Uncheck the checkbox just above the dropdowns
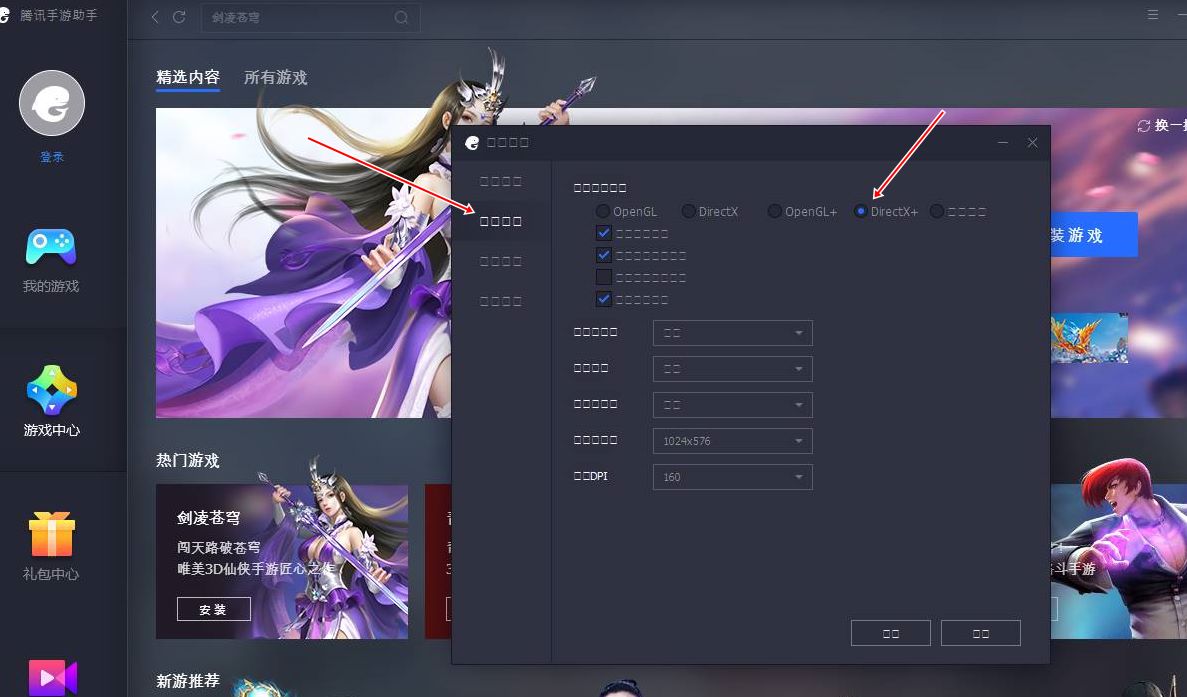Viewport: 1187px width, 697px height. (x=603, y=299)
